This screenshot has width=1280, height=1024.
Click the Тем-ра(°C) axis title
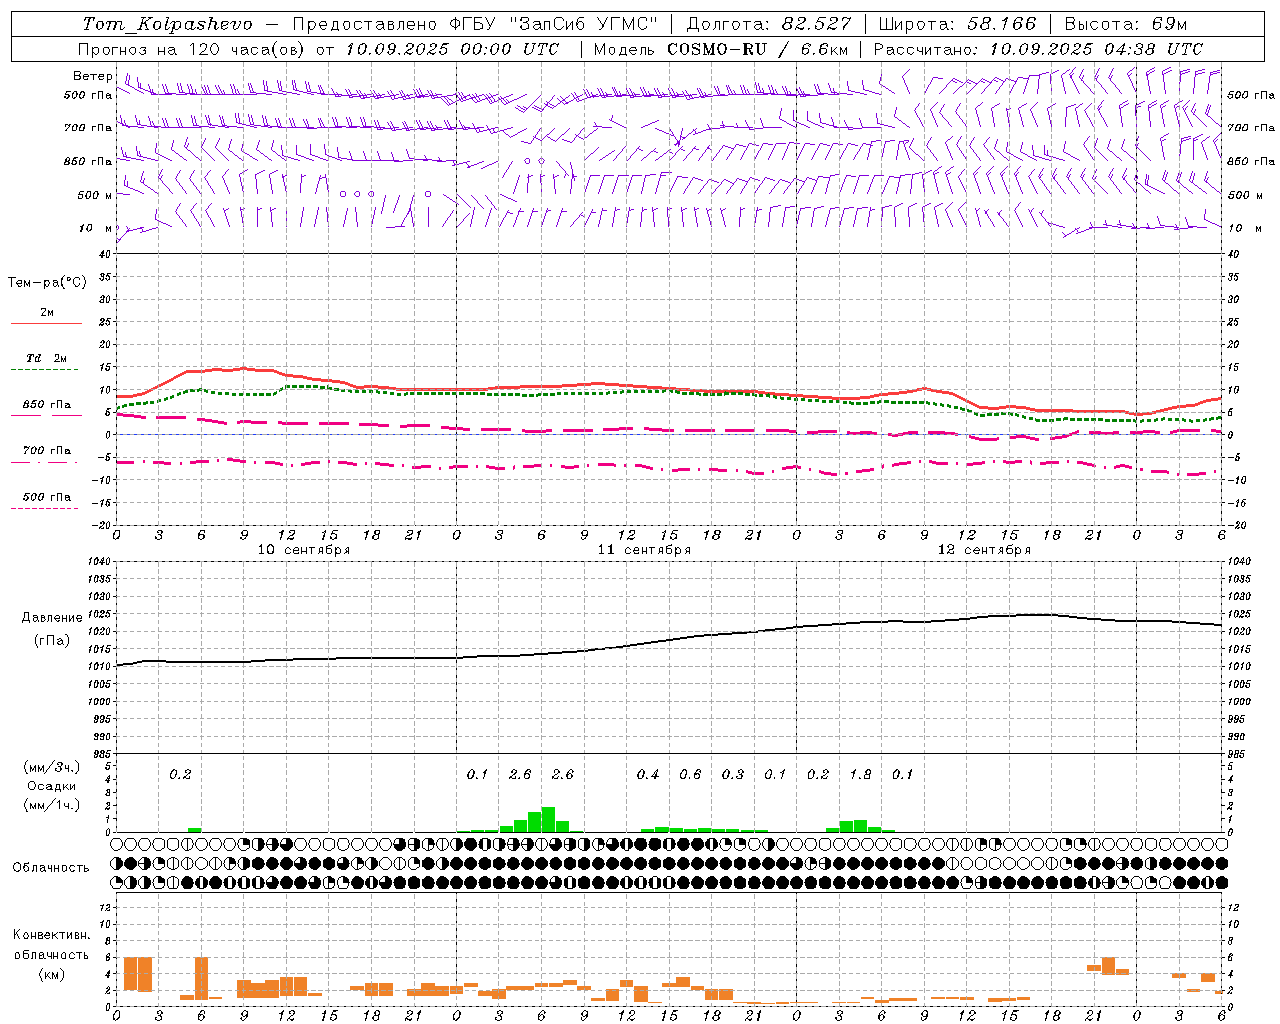[47, 283]
